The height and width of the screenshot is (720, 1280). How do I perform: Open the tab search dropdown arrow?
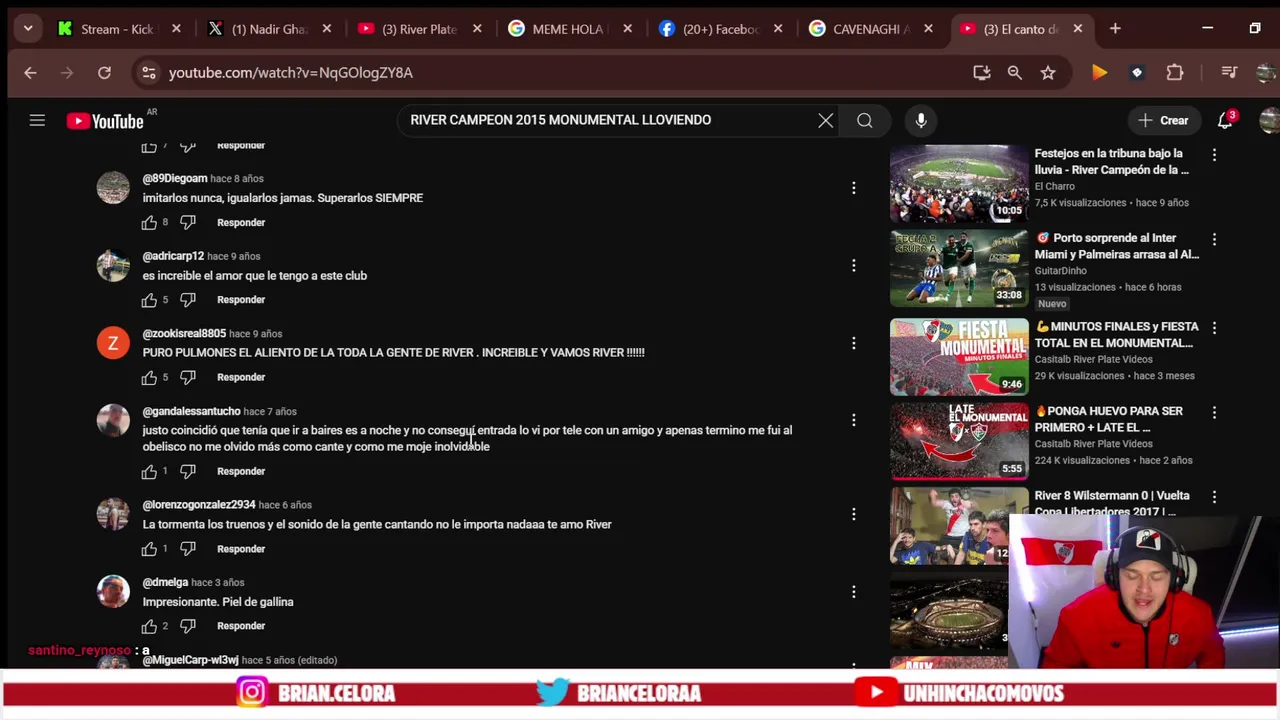click(x=28, y=29)
